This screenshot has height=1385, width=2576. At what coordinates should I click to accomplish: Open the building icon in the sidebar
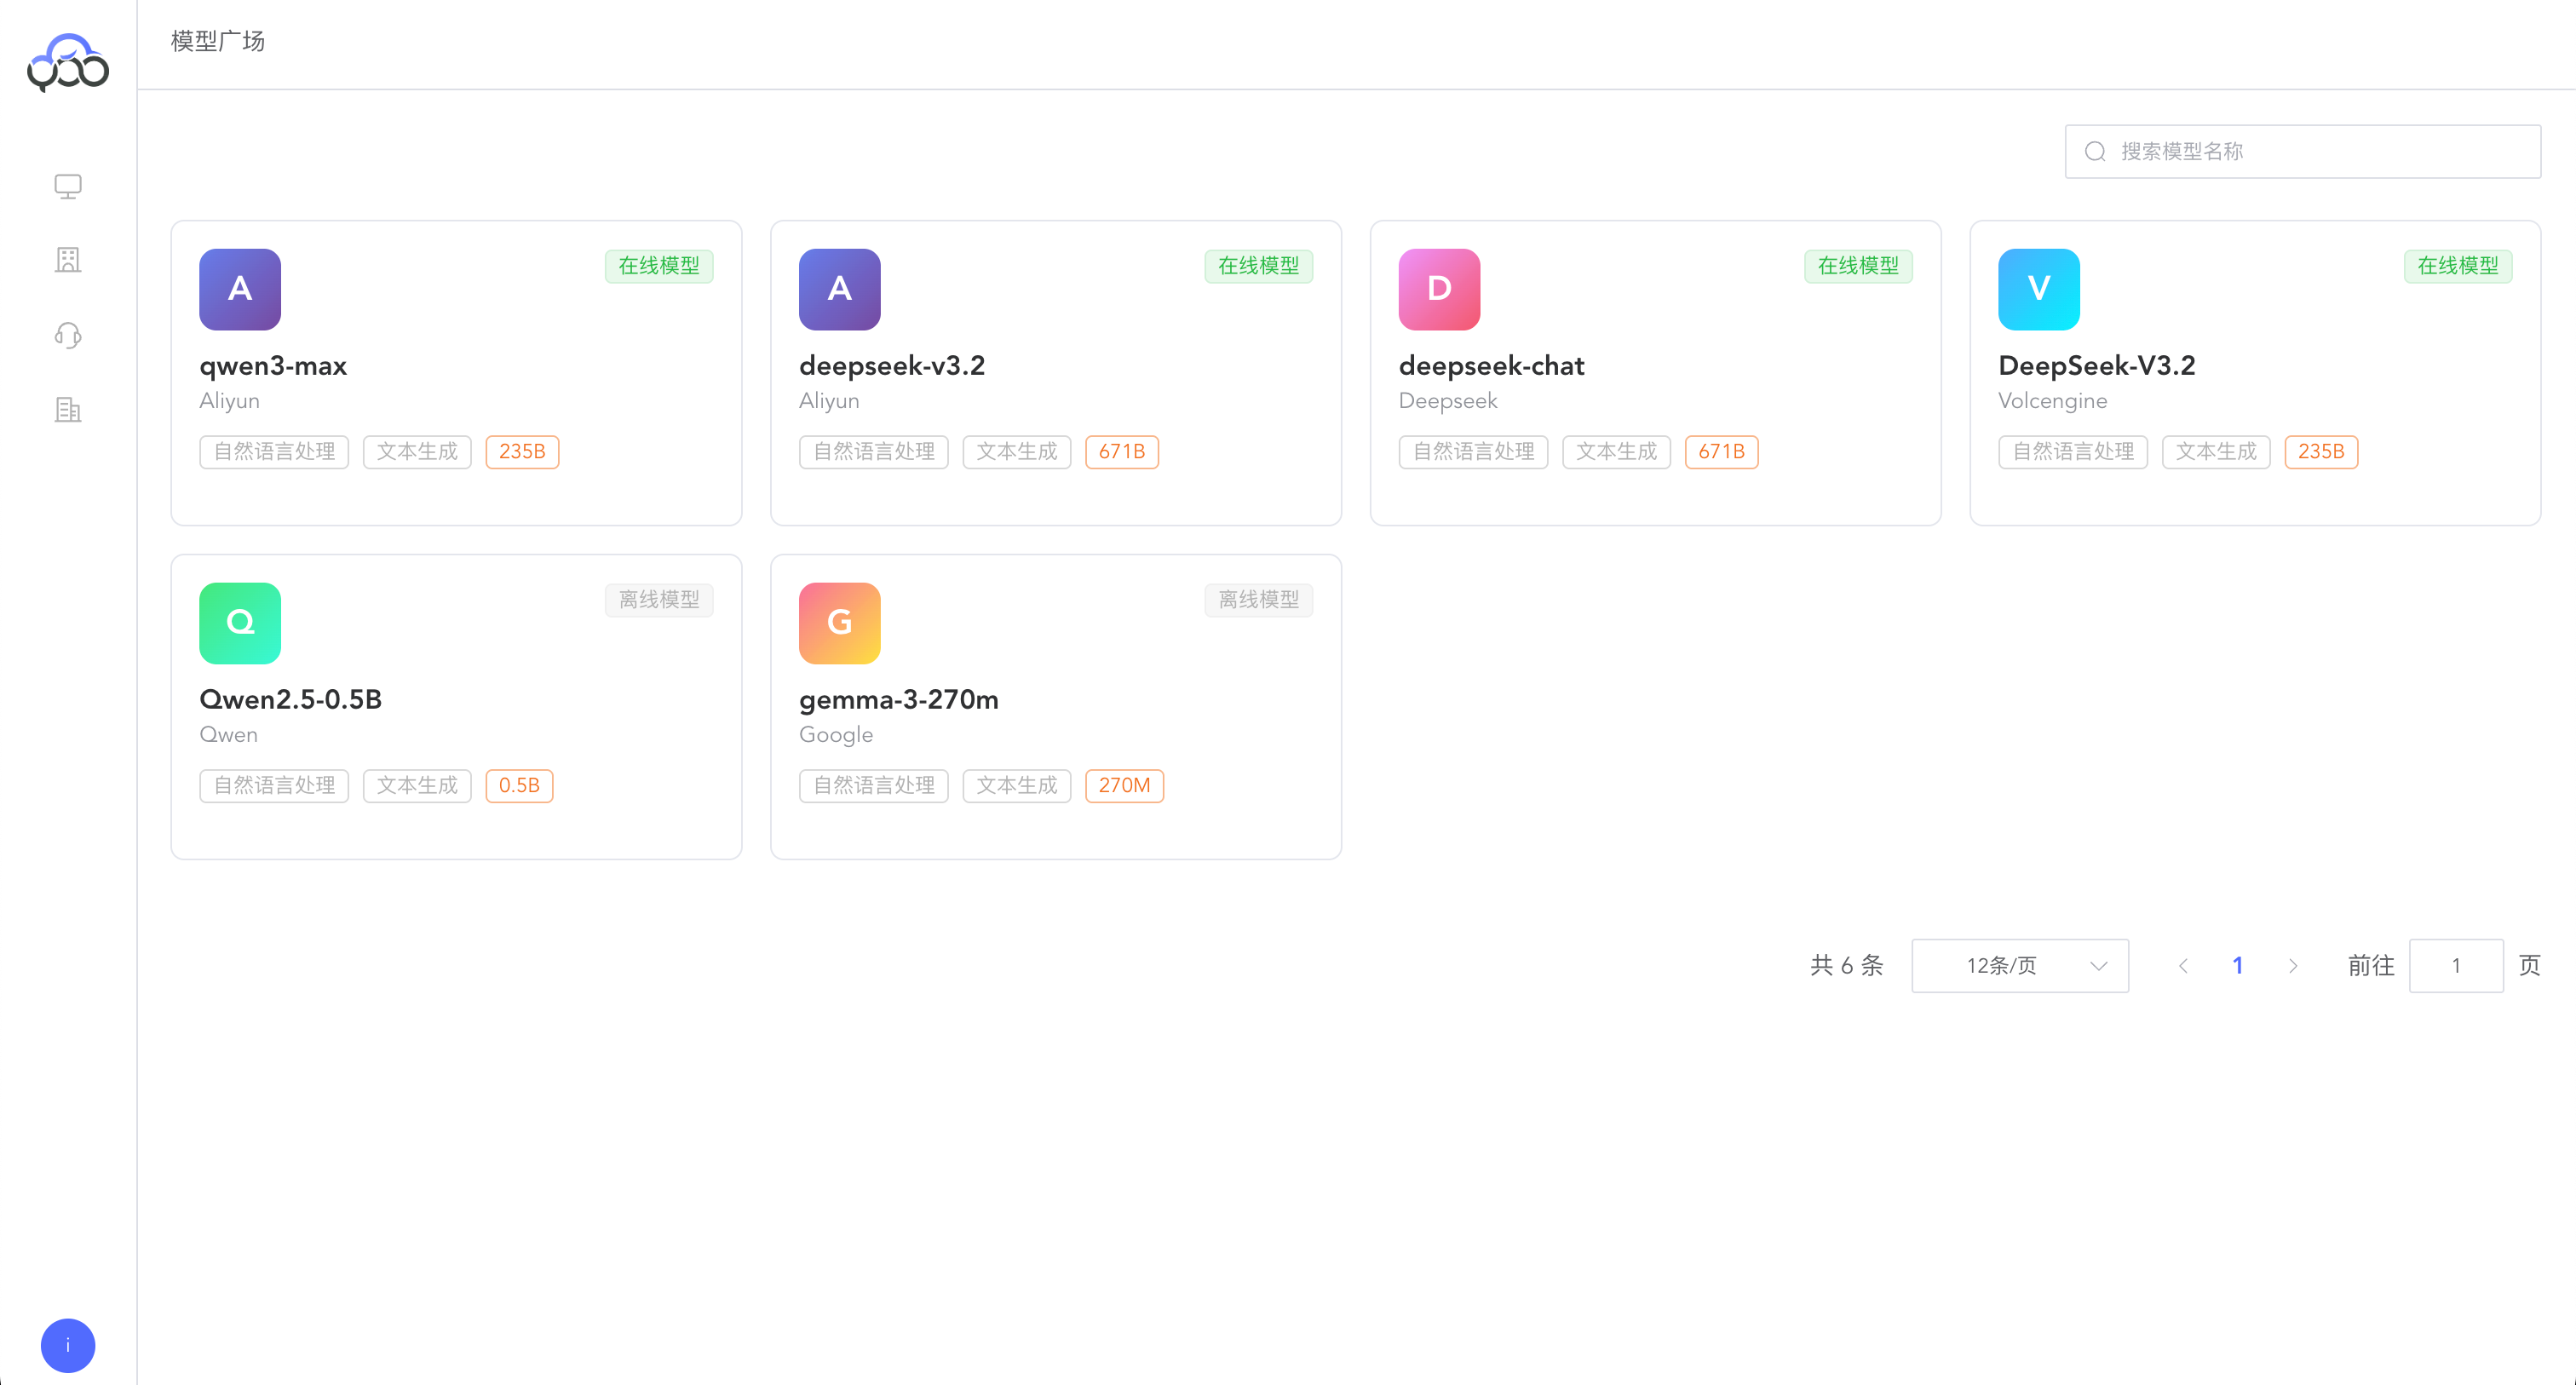tap(67, 260)
